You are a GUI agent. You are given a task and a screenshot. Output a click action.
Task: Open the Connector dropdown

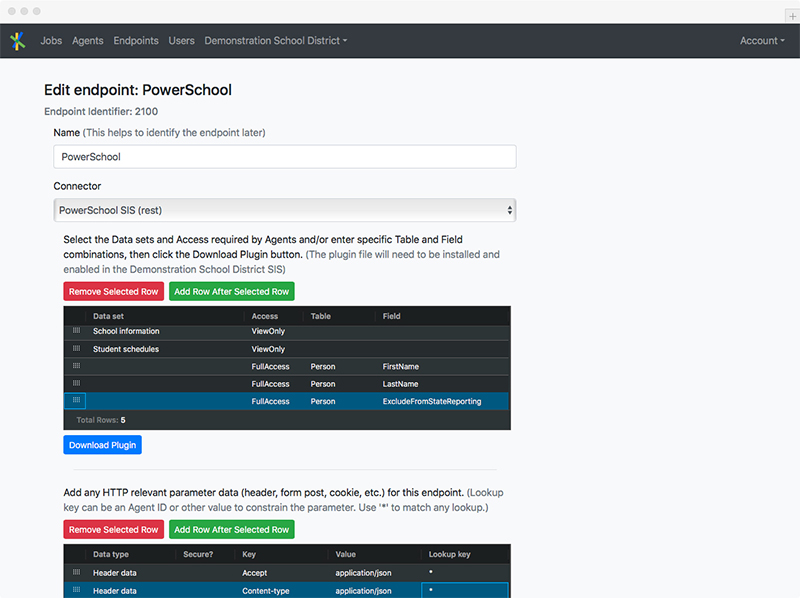point(284,210)
